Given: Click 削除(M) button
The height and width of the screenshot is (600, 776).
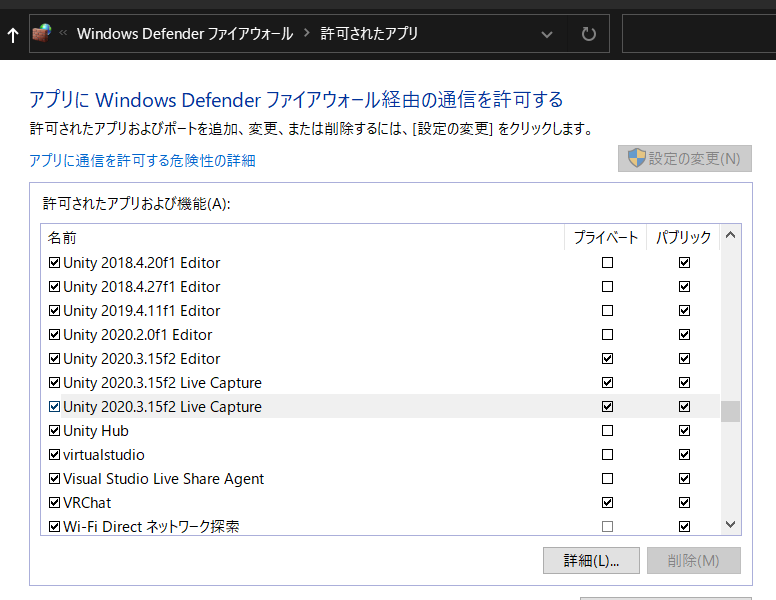Looking at the screenshot, I should tap(694, 560).
